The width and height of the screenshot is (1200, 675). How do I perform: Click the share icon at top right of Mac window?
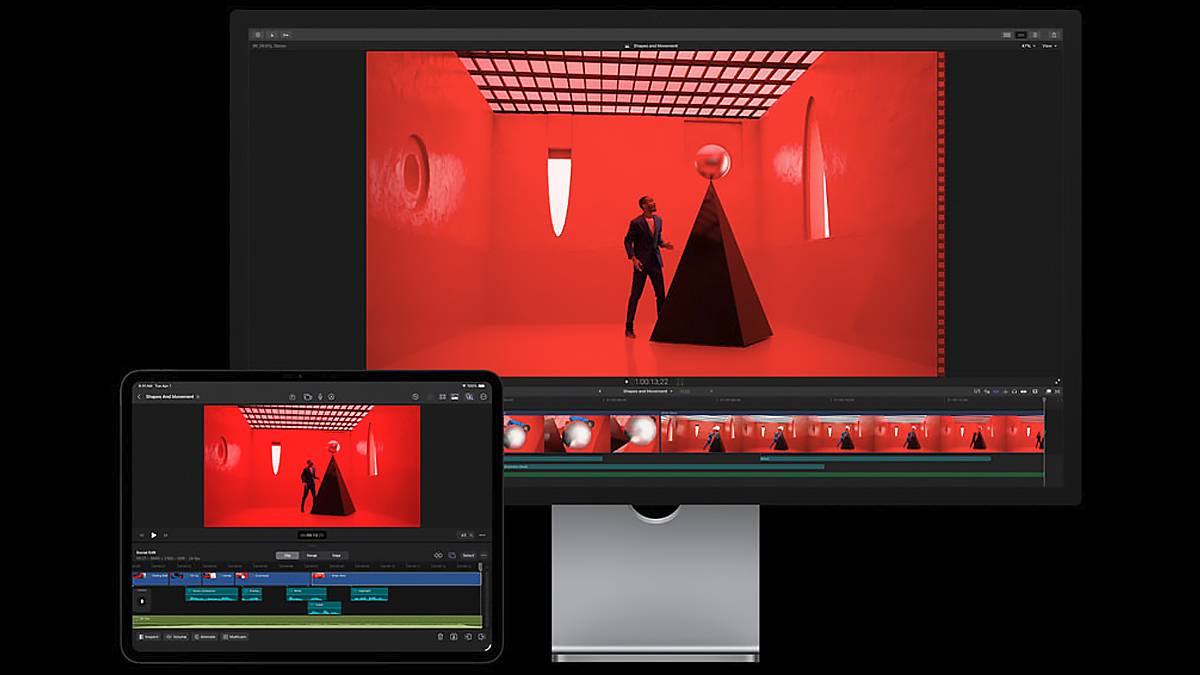click(1054, 35)
